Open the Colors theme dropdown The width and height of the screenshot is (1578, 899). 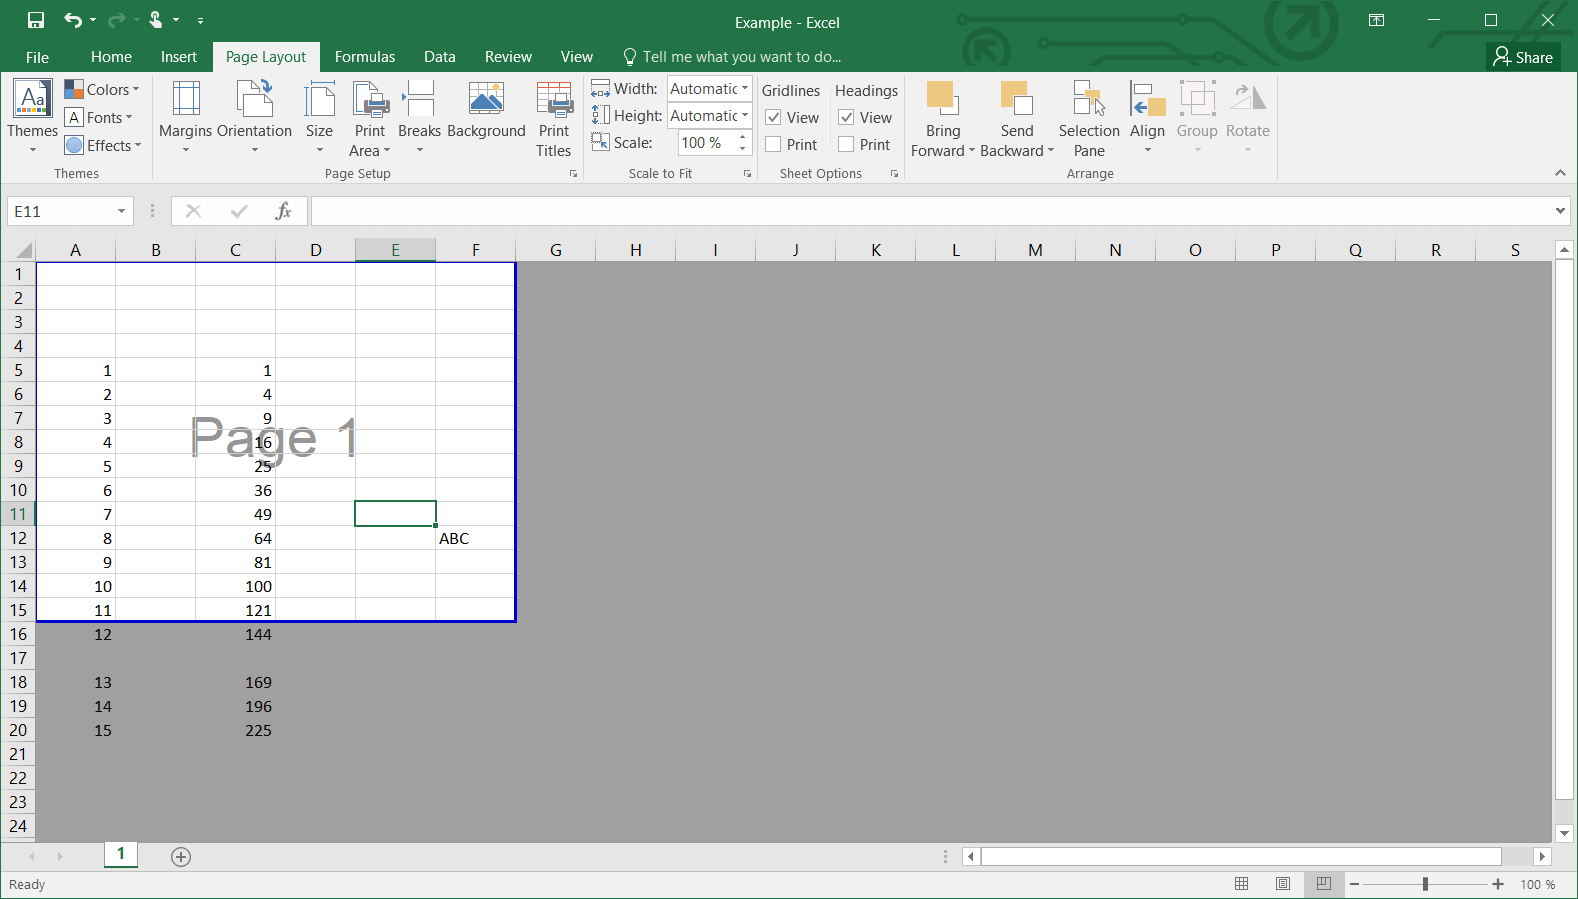(102, 90)
